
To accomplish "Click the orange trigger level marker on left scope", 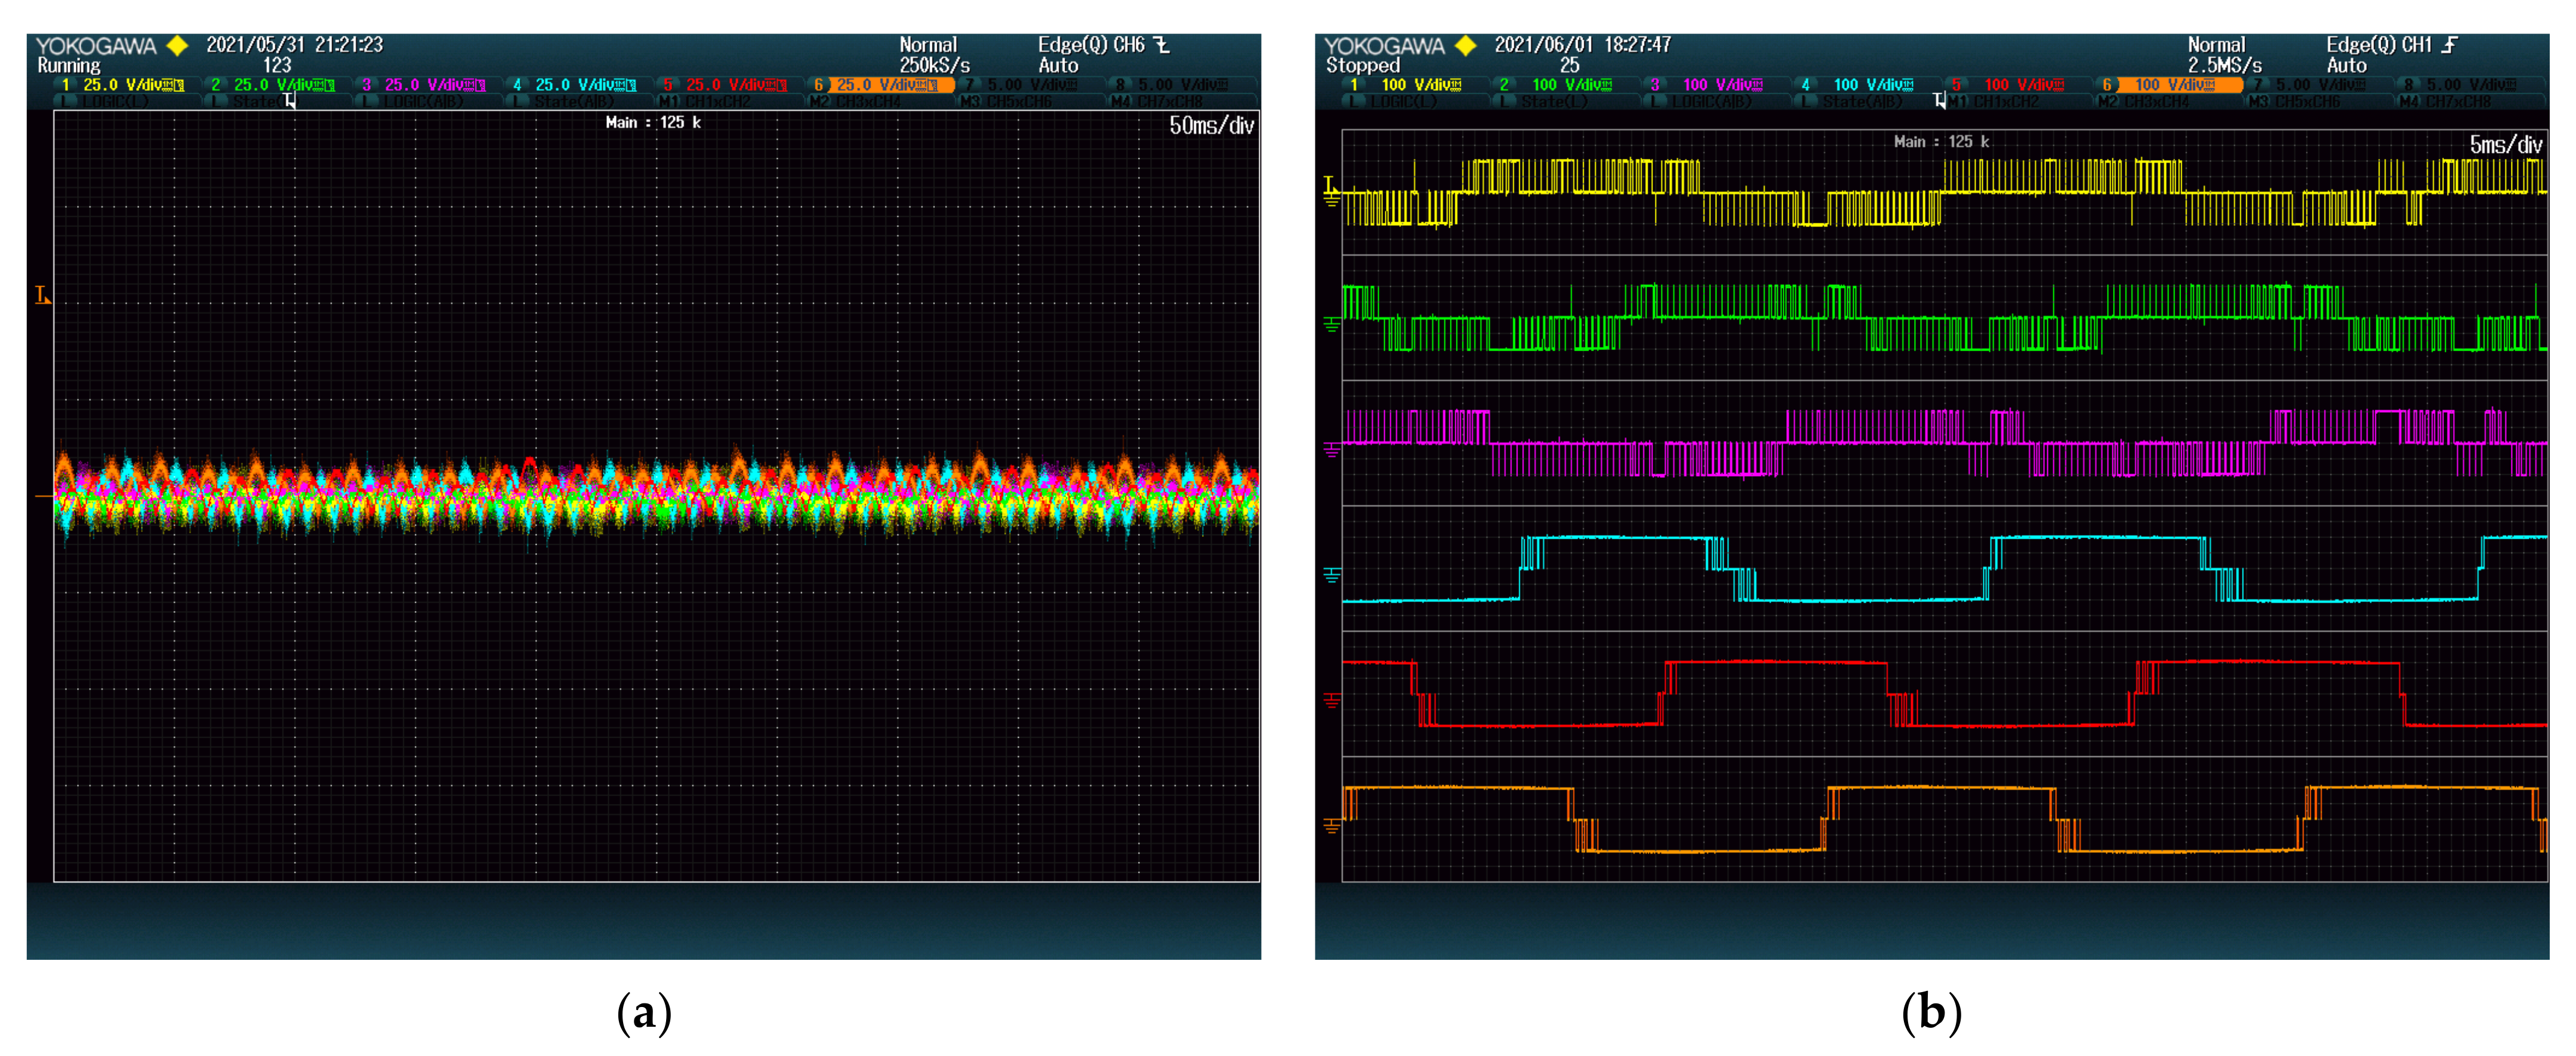I will tap(42, 295).
